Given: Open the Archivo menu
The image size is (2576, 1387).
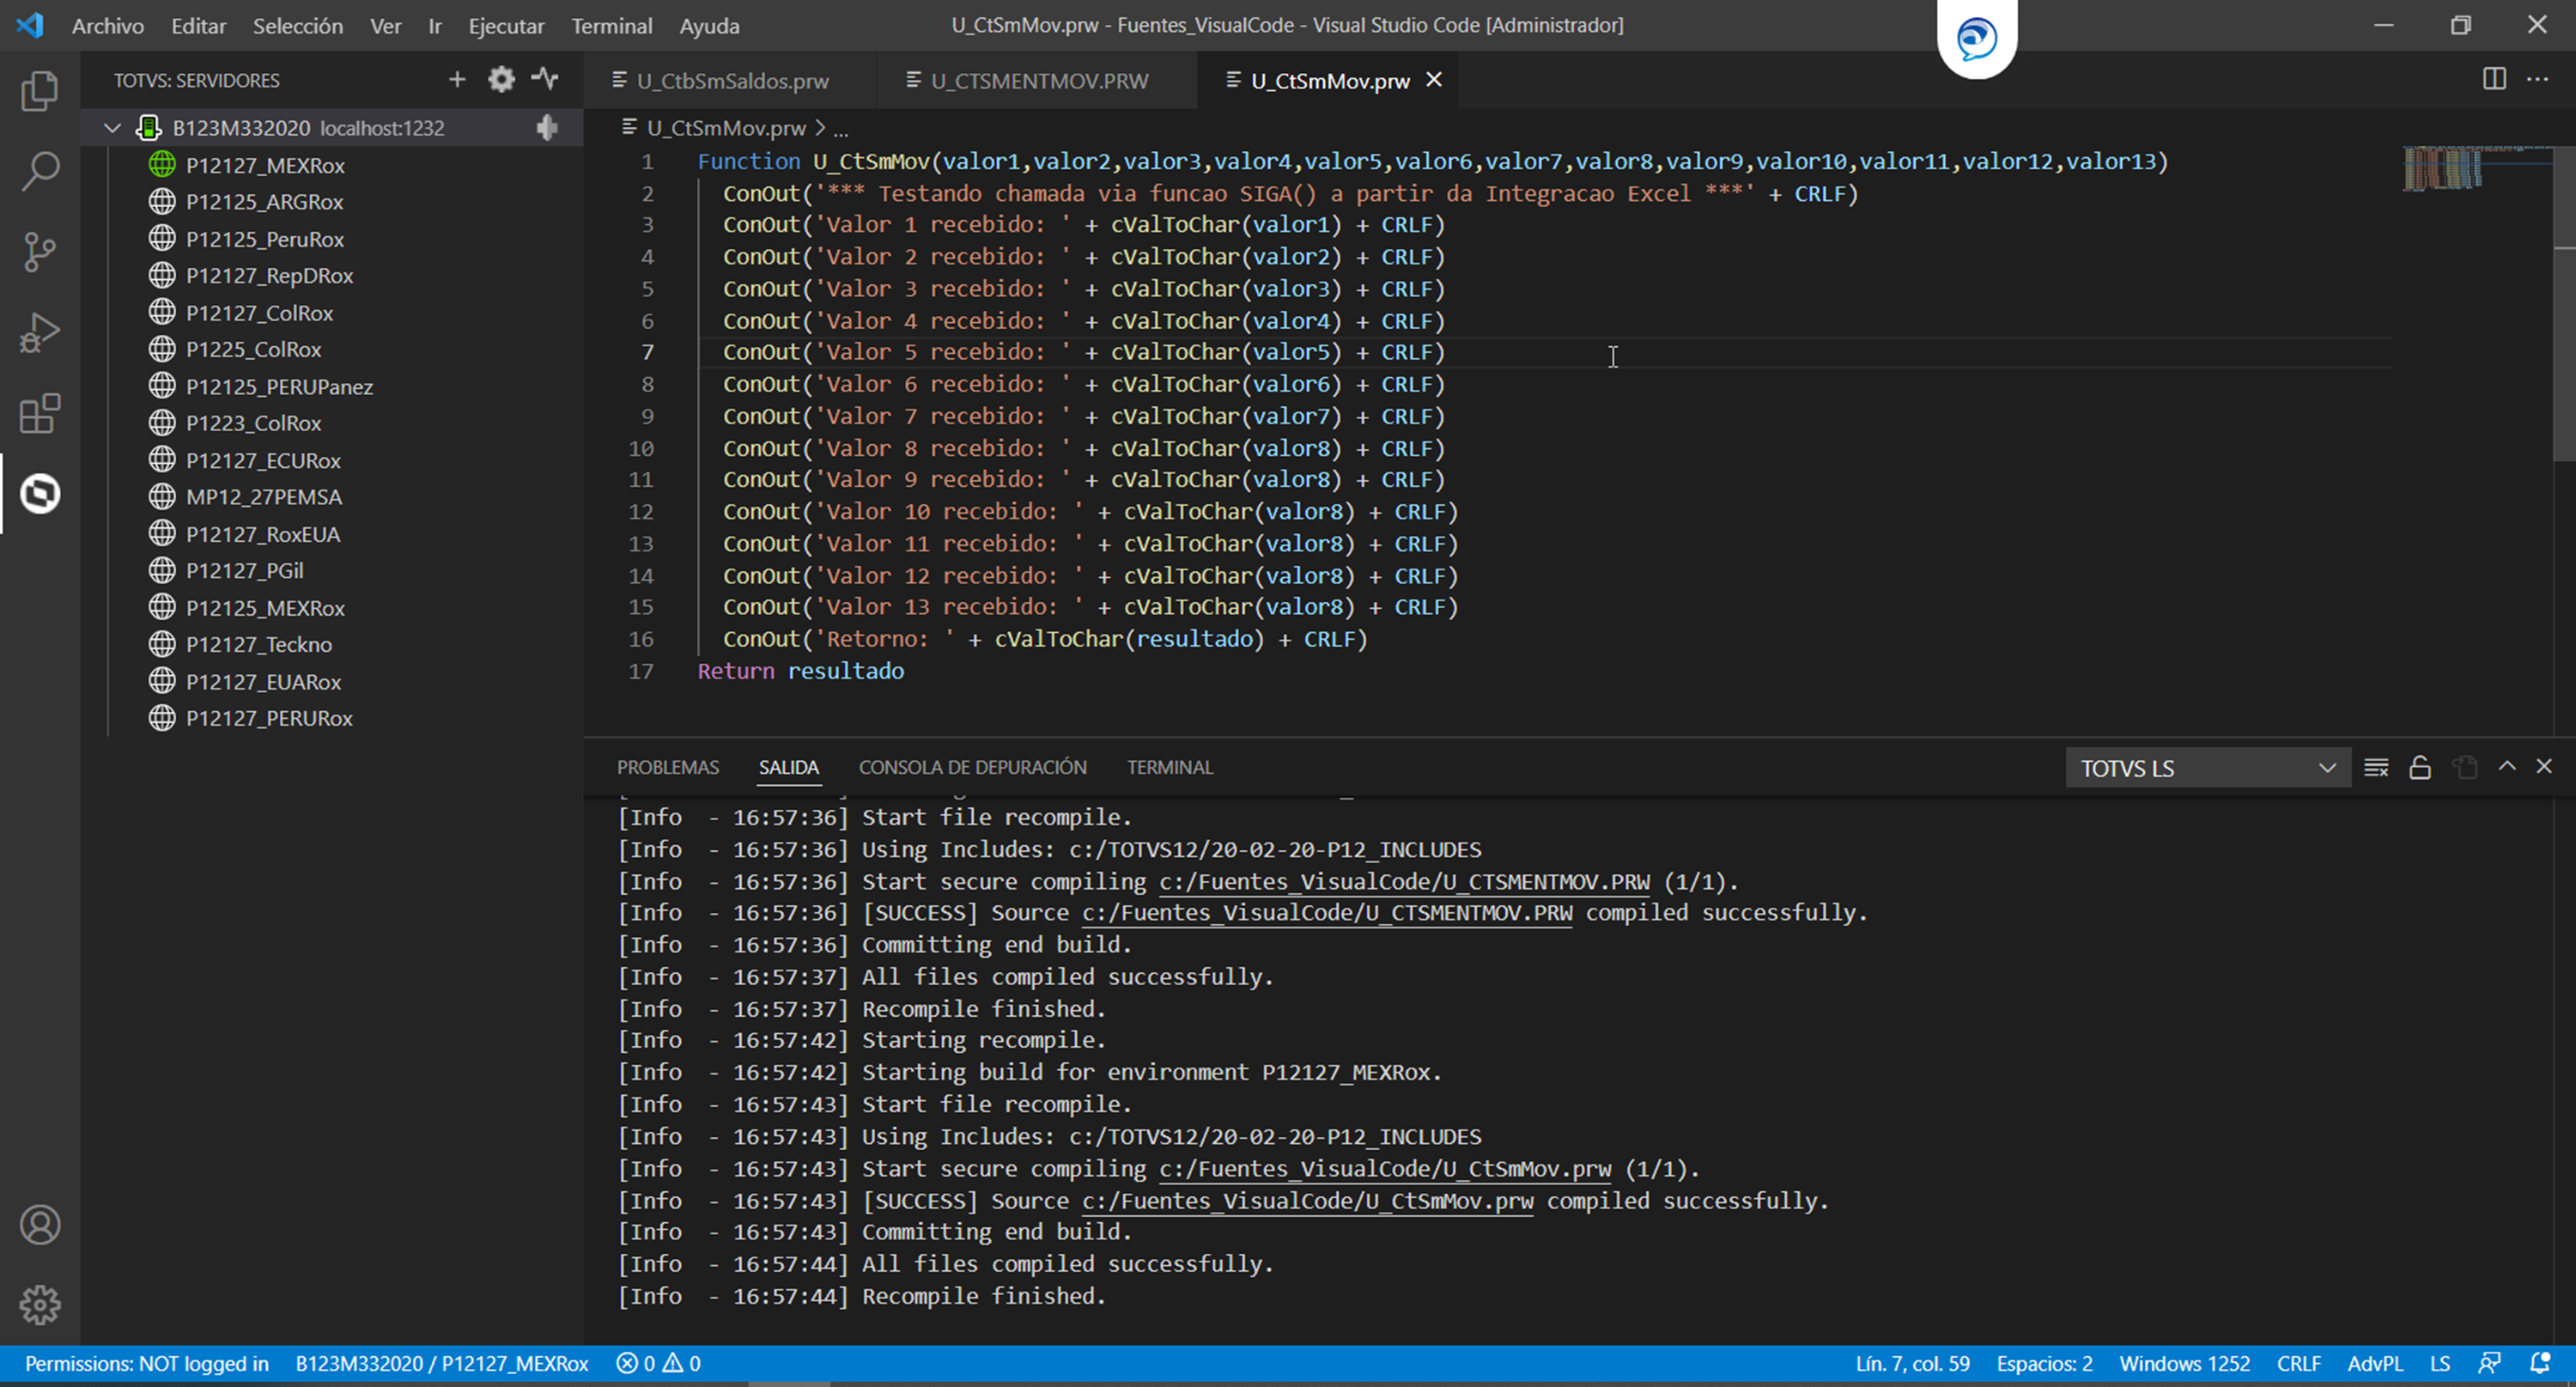Looking at the screenshot, I should [108, 25].
